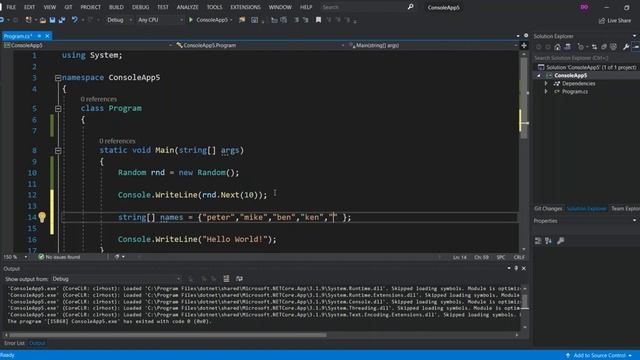This screenshot has height=360, width=640.
Task: Open the Debug configuration dropdown
Action: click(x=120, y=20)
